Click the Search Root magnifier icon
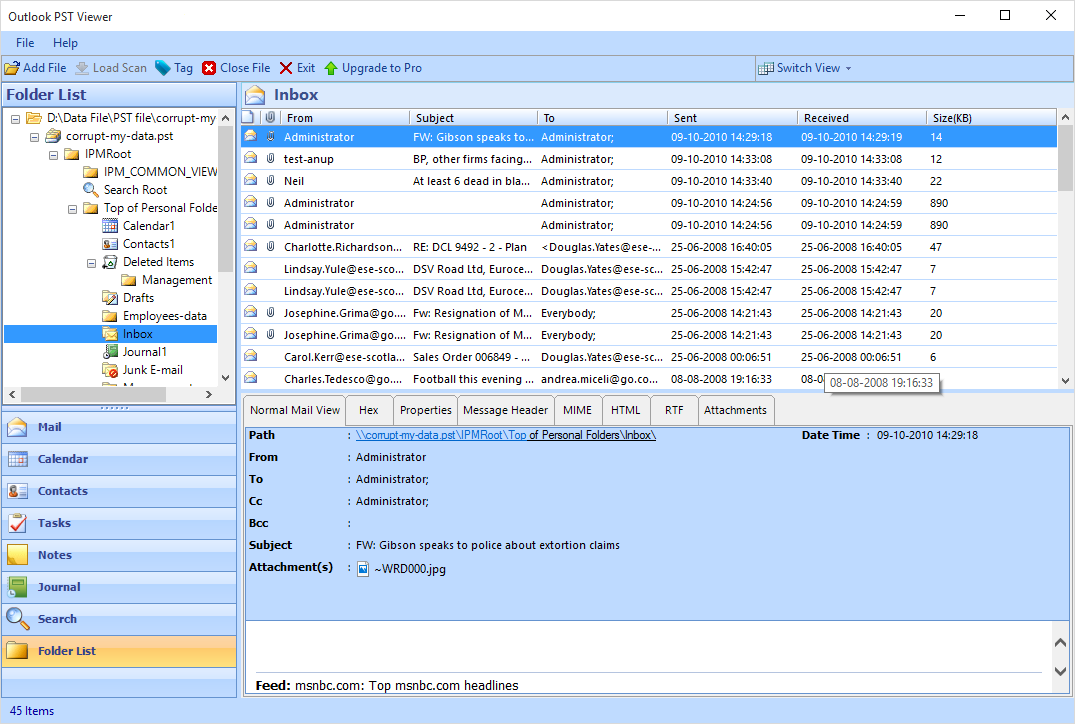The width and height of the screenshot is (1075, 724). [x=90, y=190]
